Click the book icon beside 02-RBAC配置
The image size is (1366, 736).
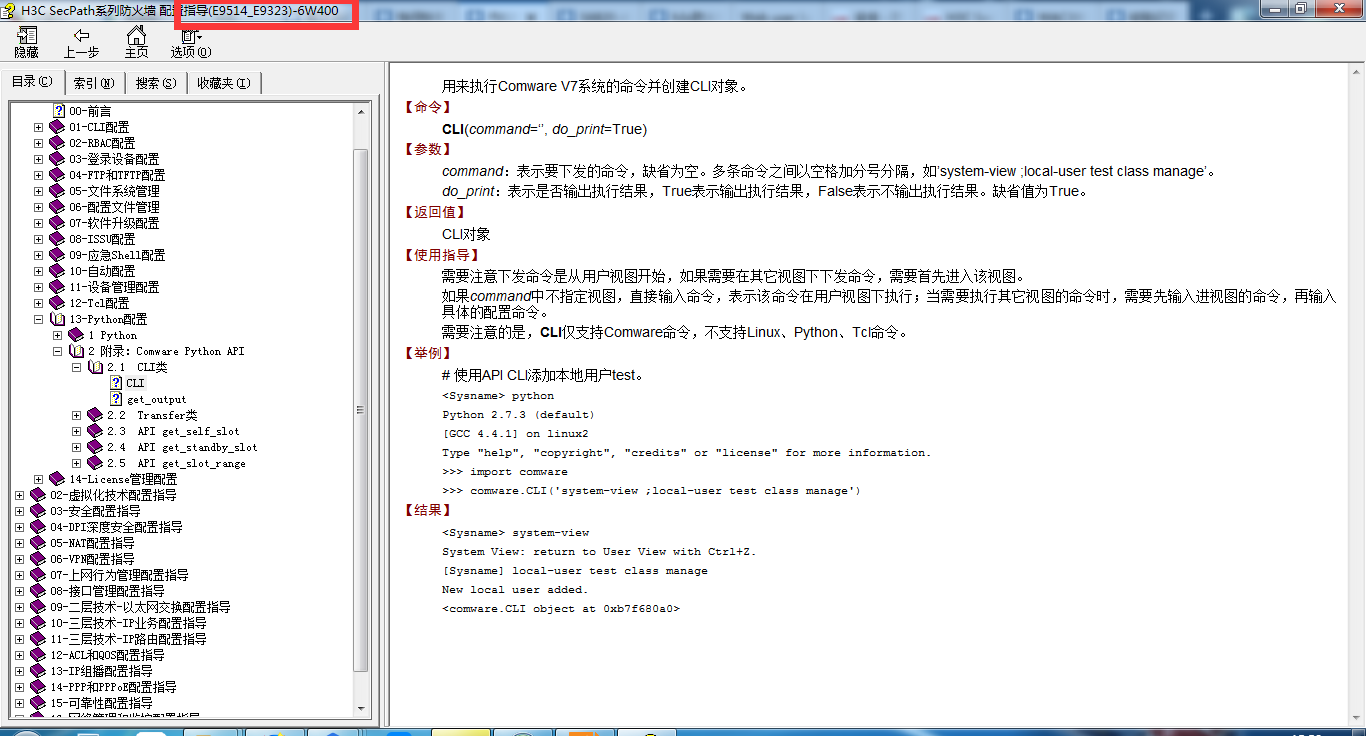[x=57, y=143]
